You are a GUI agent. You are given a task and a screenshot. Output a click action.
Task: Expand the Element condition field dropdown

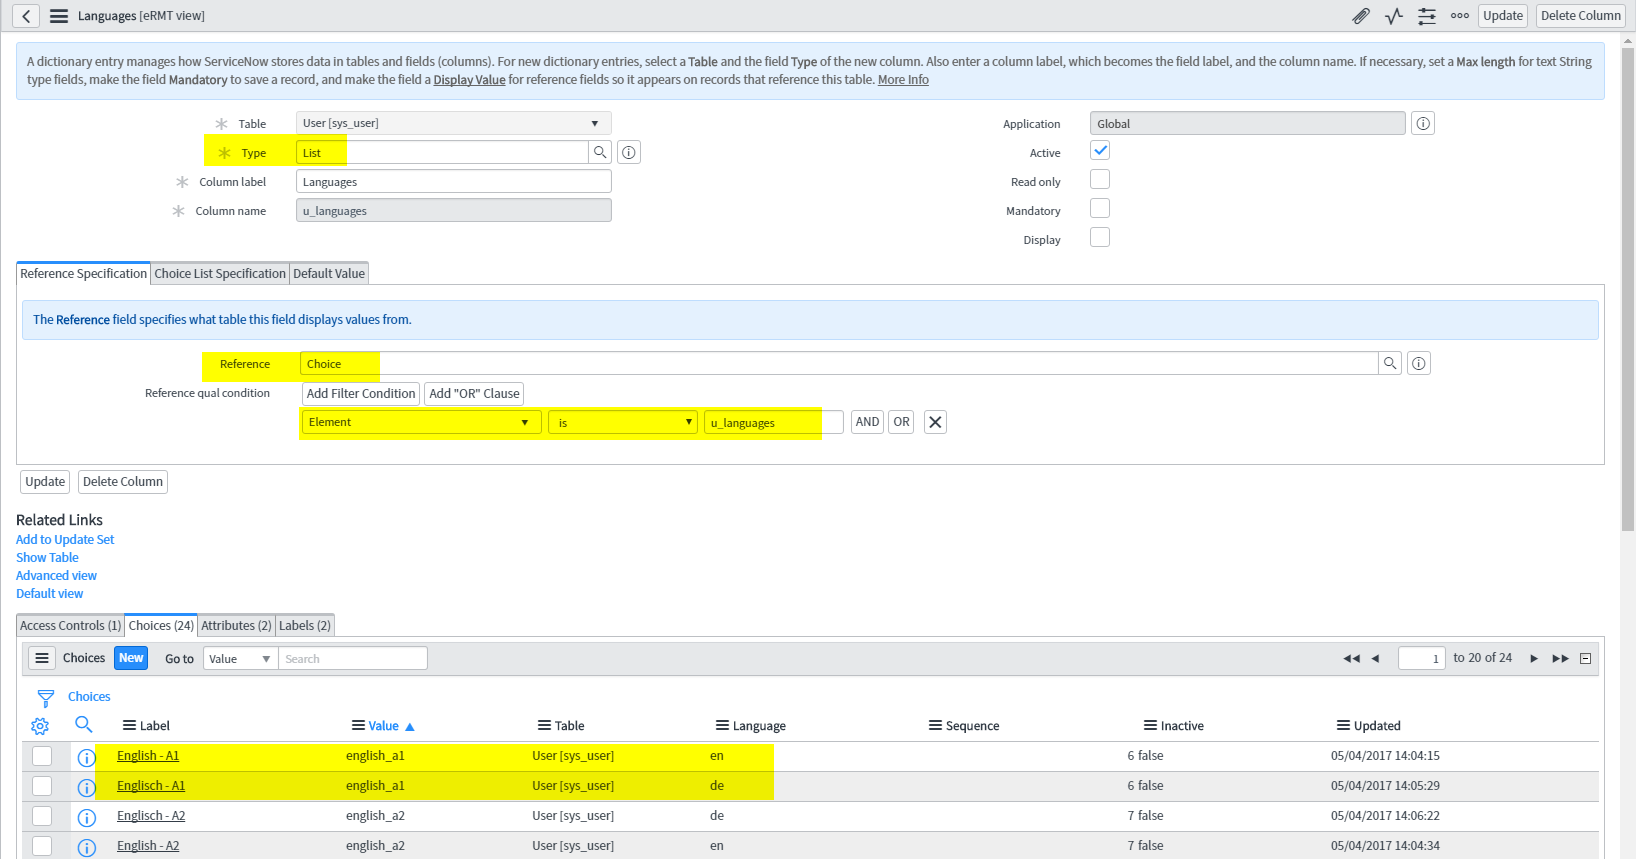[x=420, y=422]
